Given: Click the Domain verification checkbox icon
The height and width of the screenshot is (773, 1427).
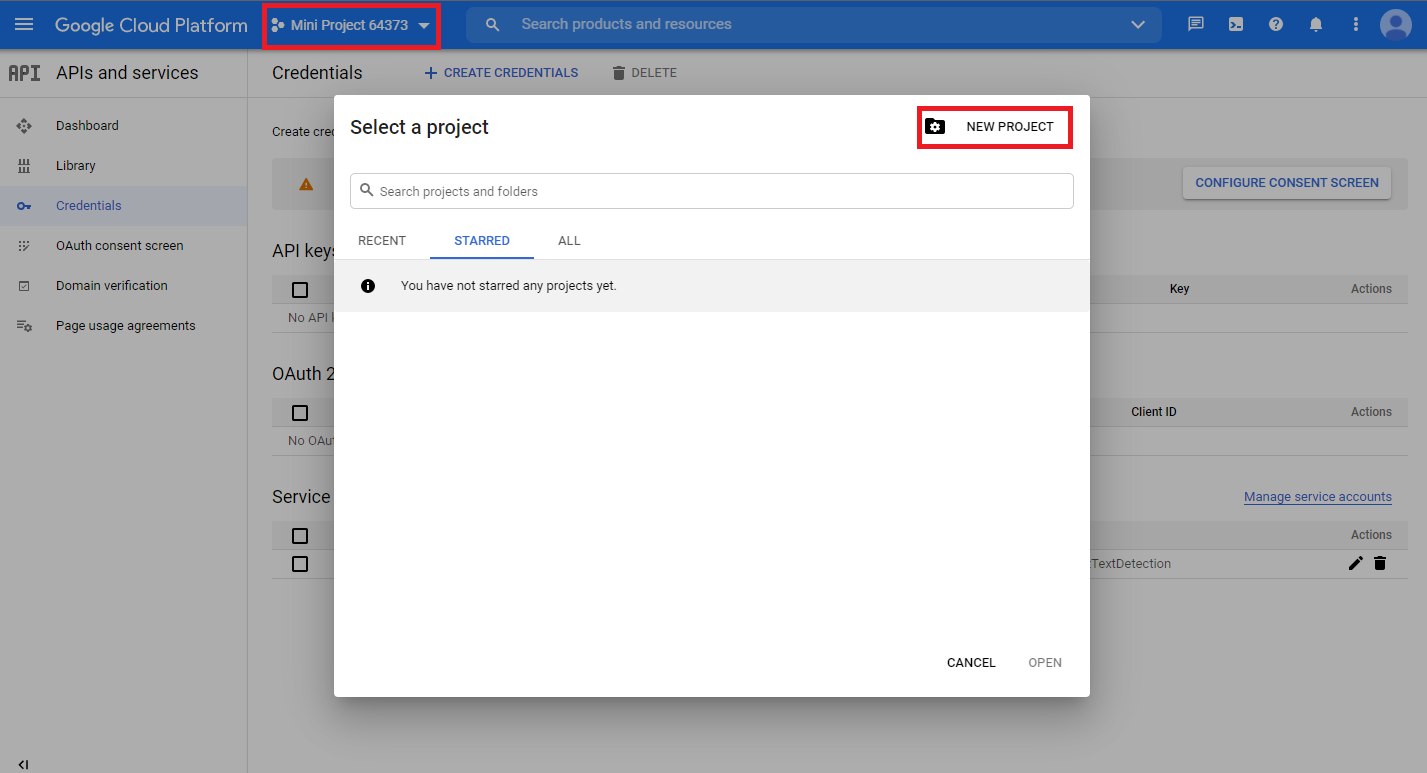Looking at the screenshot, I should tap(24, 286).
